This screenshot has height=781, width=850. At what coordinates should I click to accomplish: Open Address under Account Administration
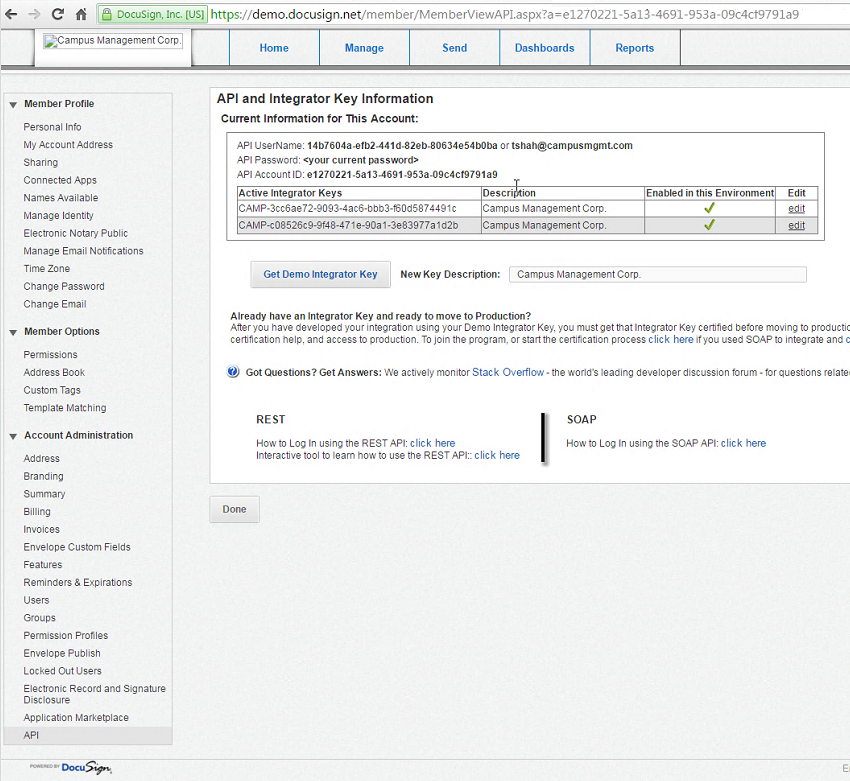click(x=42, y=459)
